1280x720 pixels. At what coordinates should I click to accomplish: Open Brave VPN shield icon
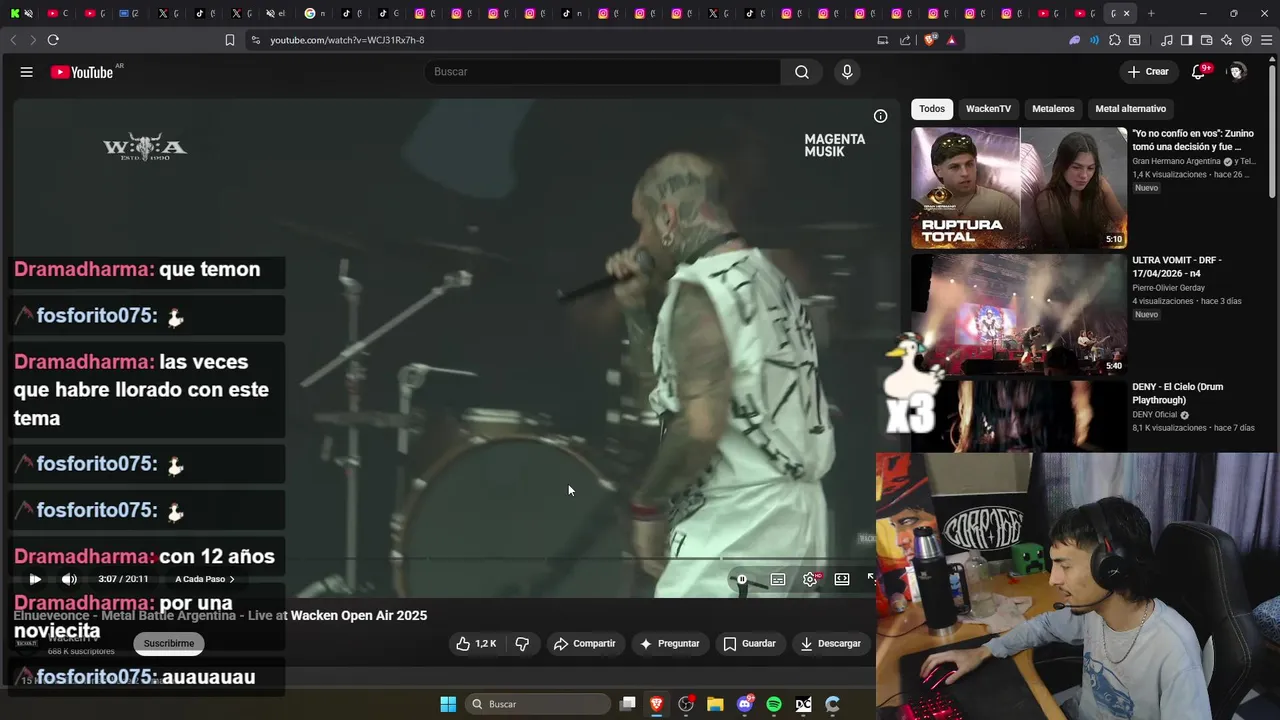click(1246, 40)
